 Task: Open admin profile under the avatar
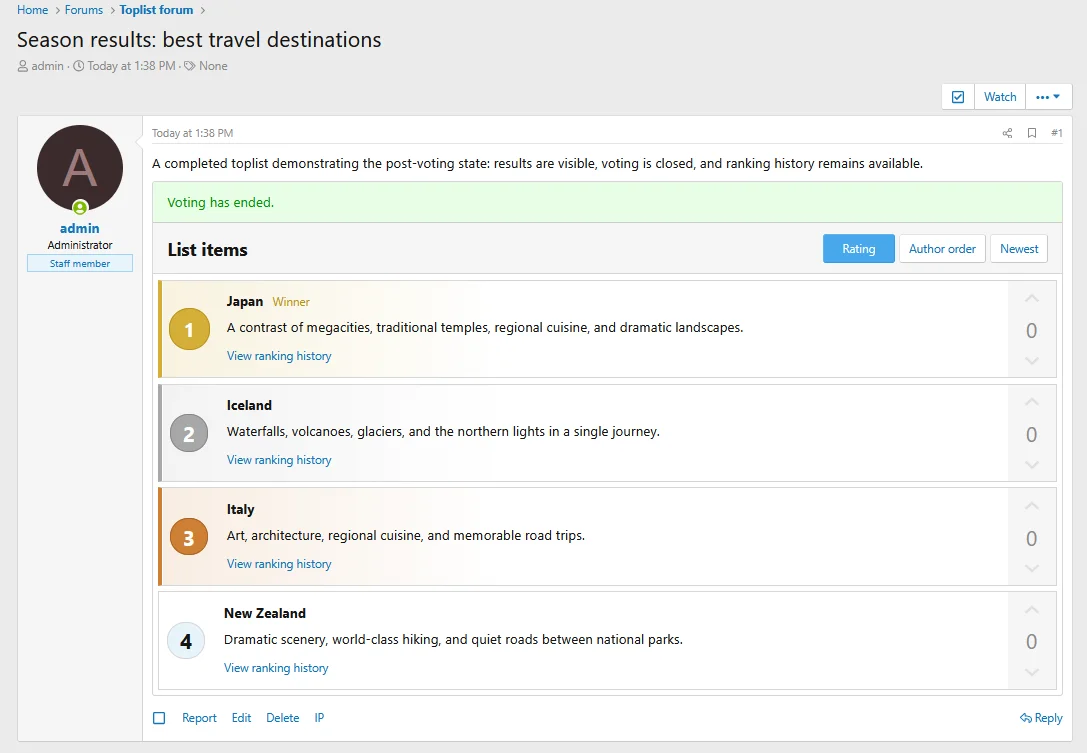coord(80,228)
